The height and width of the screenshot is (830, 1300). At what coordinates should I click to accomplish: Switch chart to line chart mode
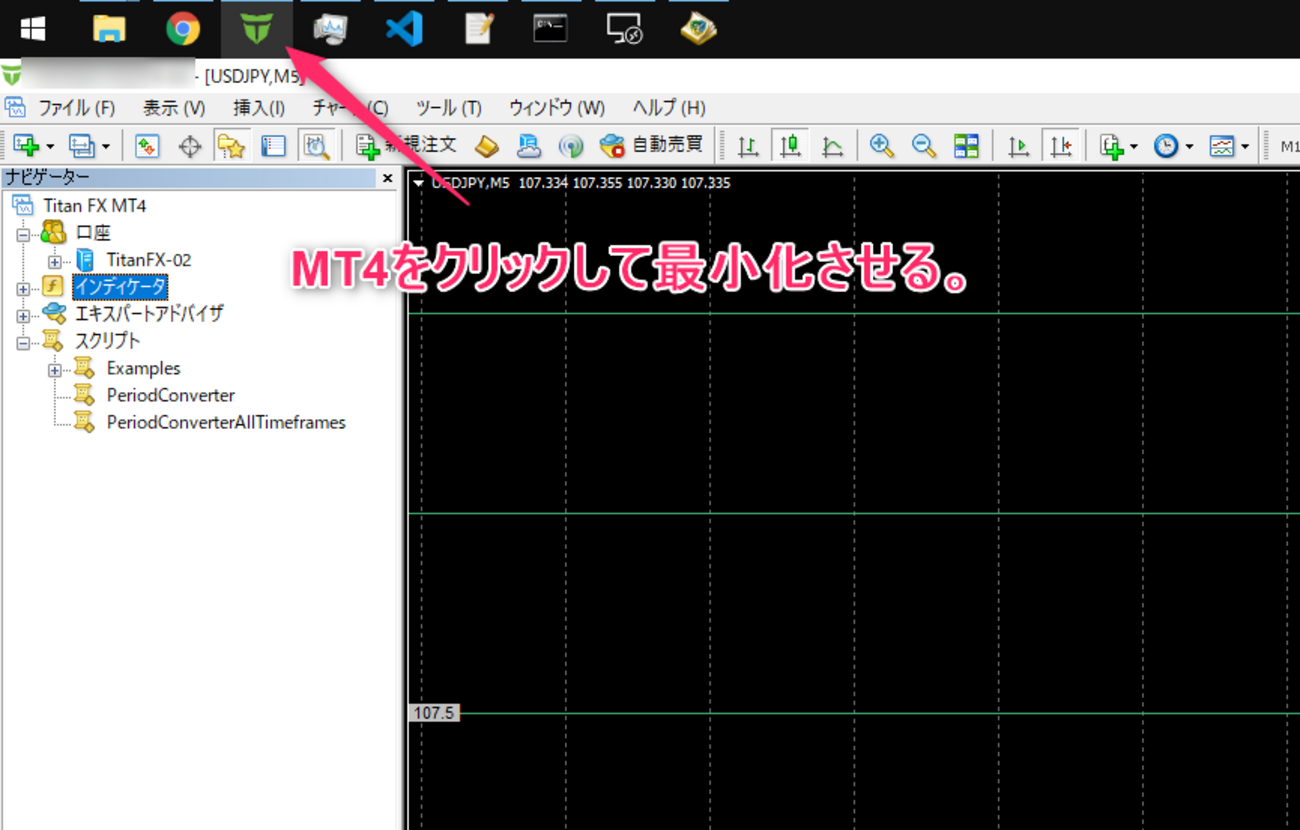pyautogui.click(x=832, y=145)
